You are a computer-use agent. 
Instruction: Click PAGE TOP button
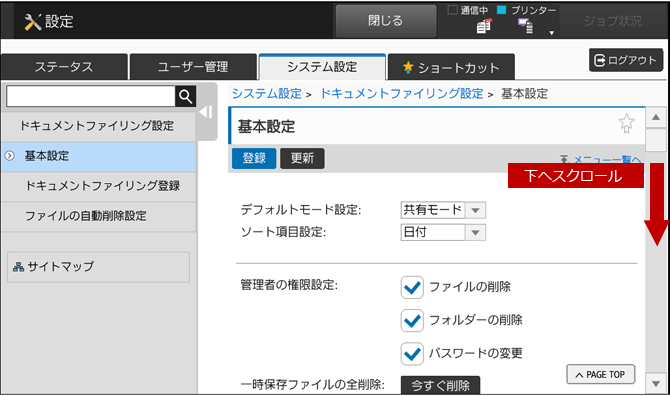click(601, 375)
